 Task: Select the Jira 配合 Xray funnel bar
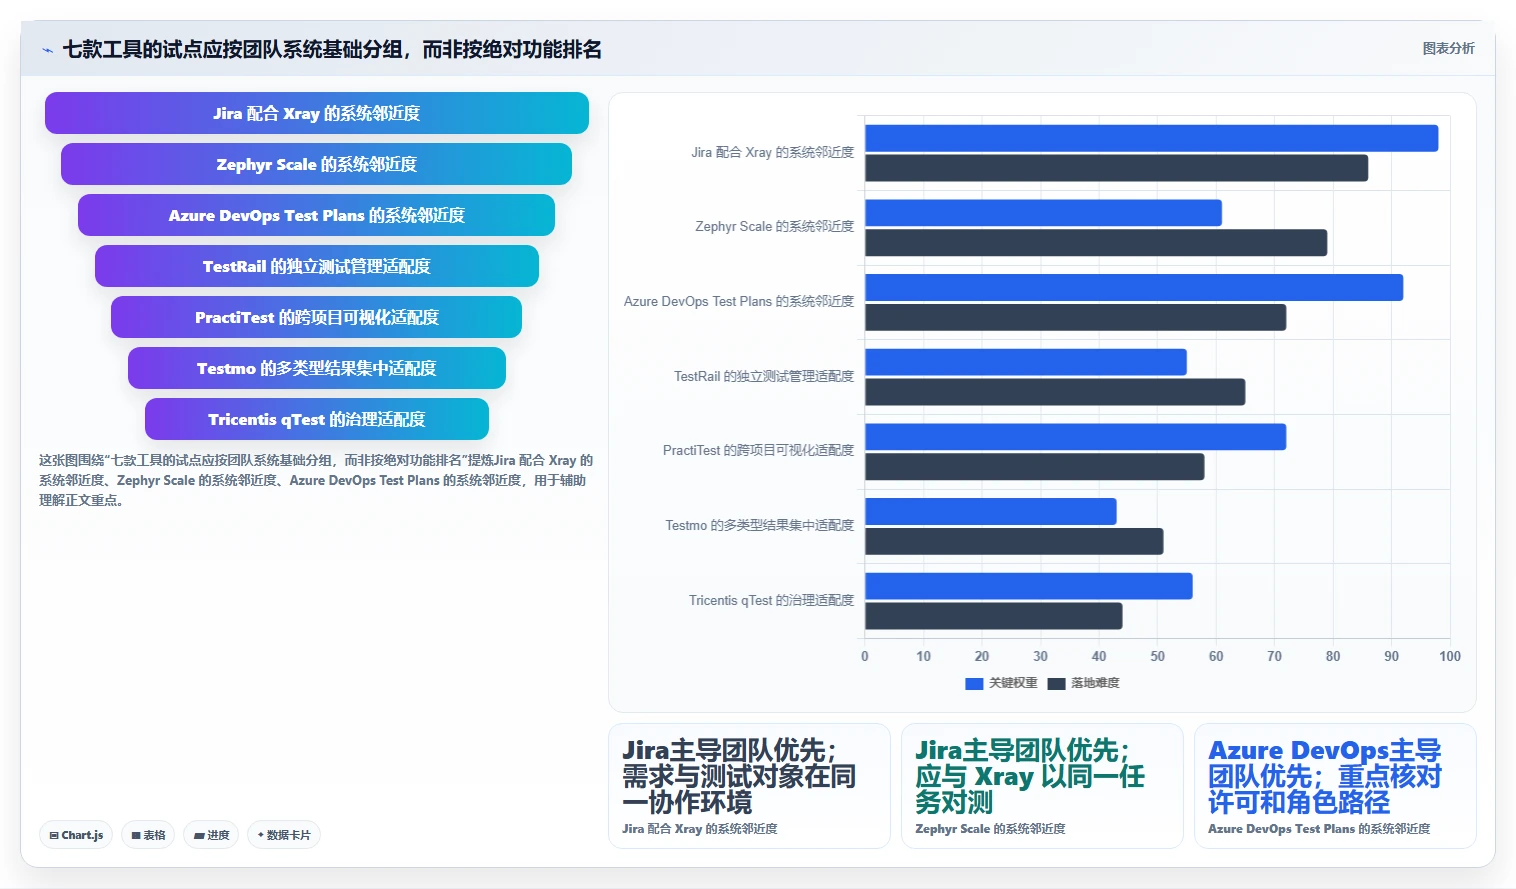point(317,113)
